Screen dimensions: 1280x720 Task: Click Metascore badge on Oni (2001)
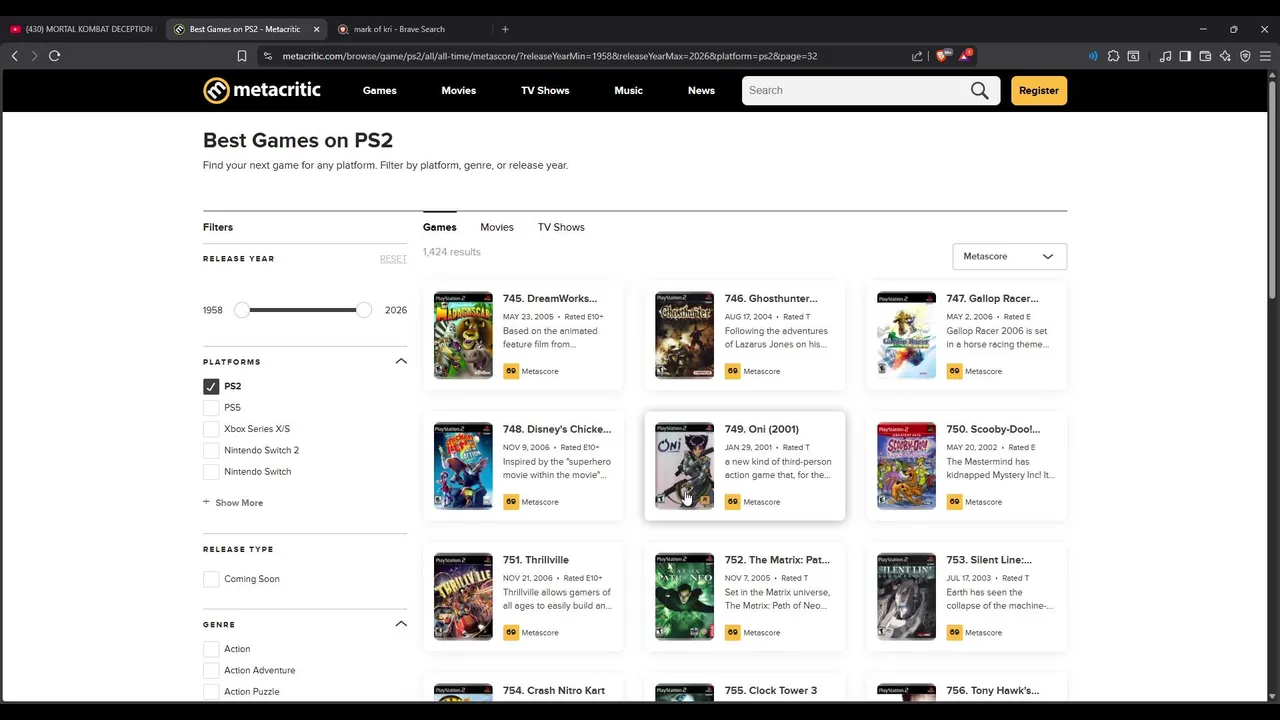click(733, 502)
